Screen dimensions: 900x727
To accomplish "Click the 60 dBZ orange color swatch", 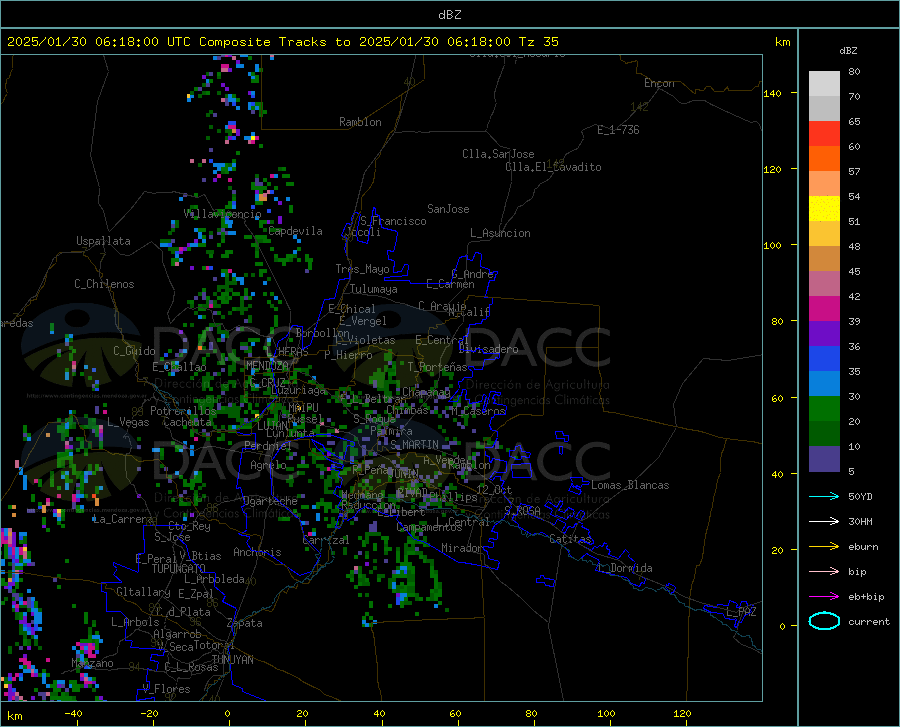I will coord(824,159).
